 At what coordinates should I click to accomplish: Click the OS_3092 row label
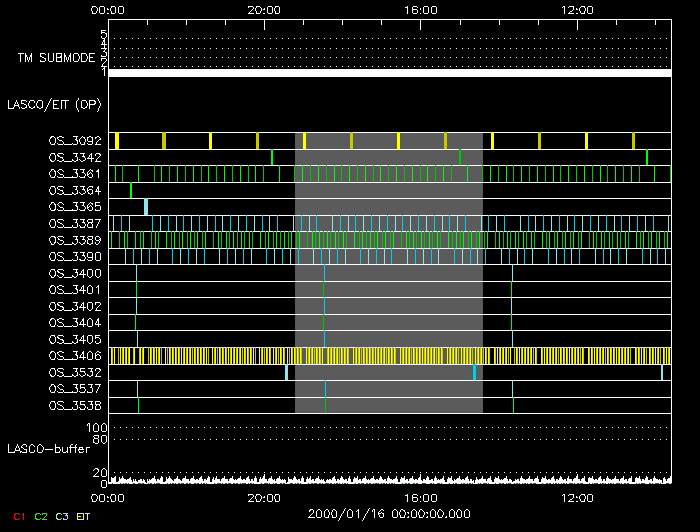(74, 141)
